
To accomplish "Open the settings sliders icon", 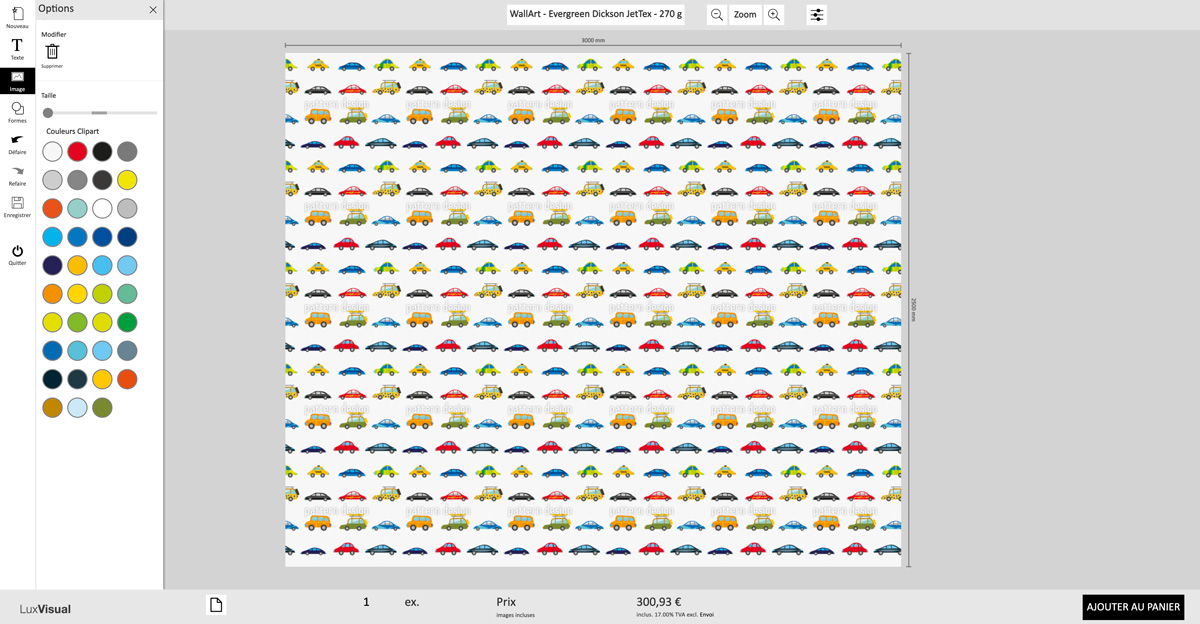I will click(x=817, y=15).
